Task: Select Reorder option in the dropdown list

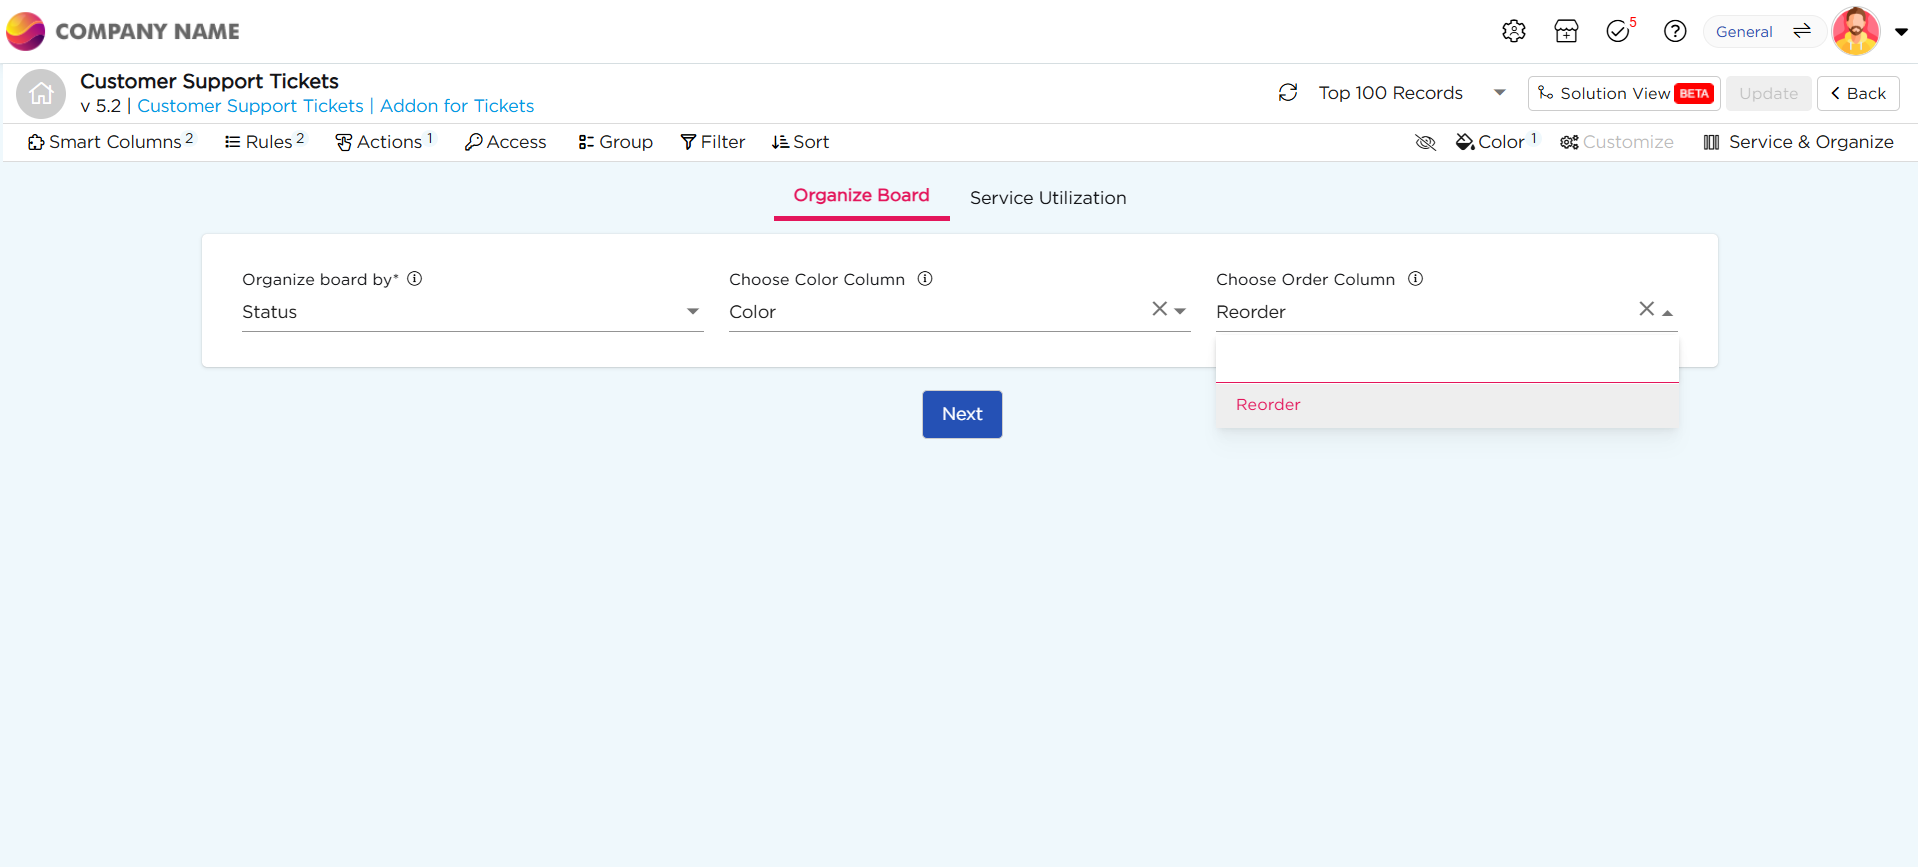Action: (x=1268, y=405)
